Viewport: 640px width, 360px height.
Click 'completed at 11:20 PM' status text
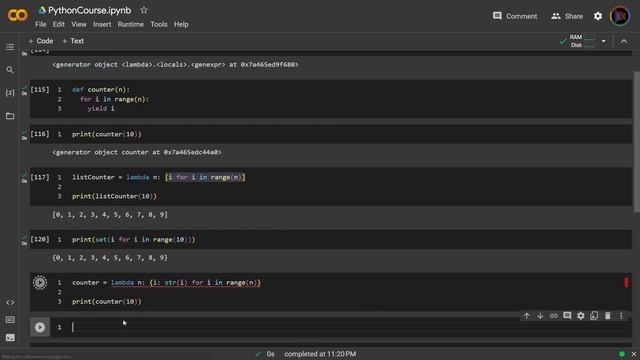tap(320, 354)
